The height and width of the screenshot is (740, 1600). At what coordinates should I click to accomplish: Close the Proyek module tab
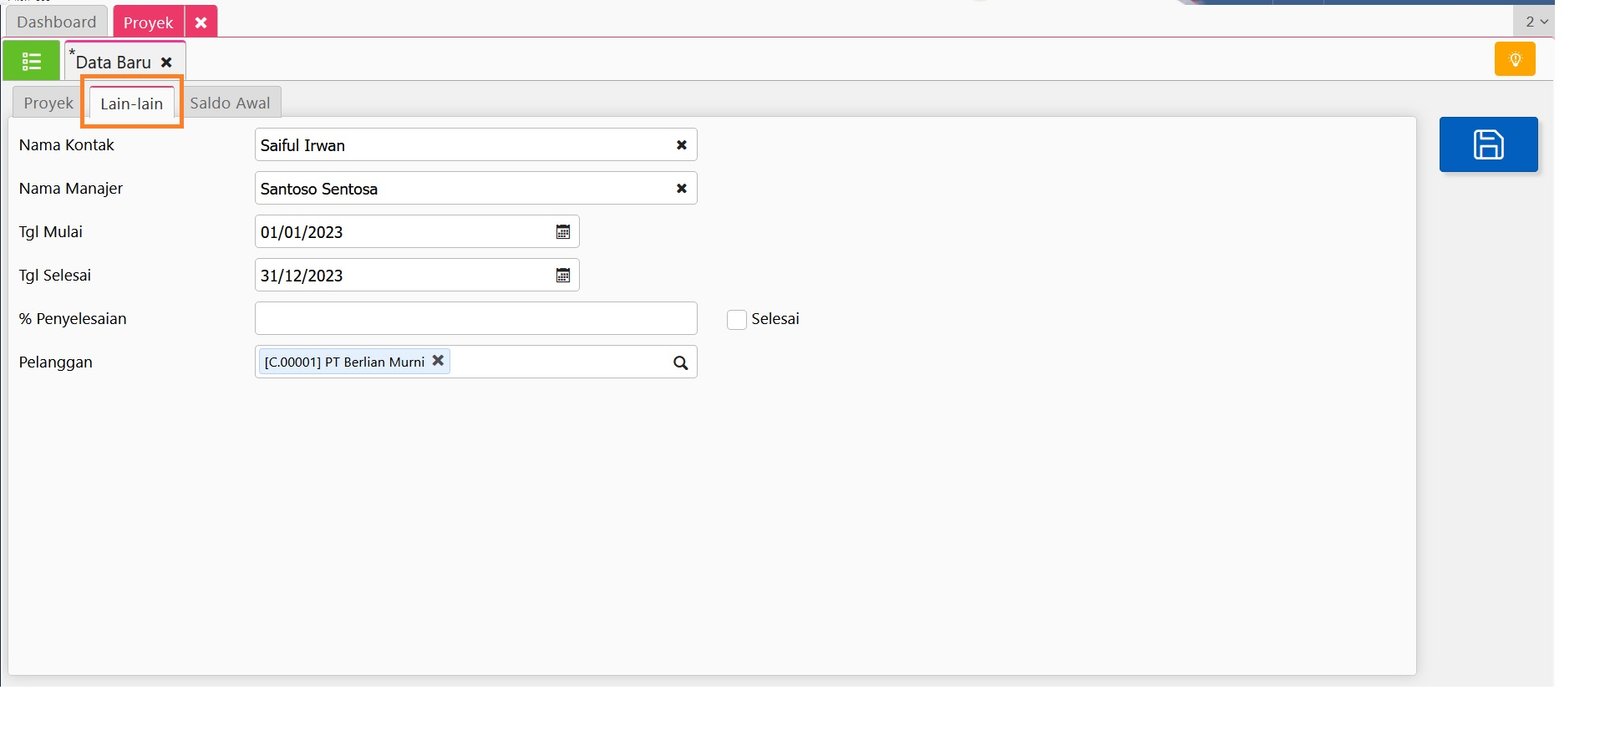point(201,22)
